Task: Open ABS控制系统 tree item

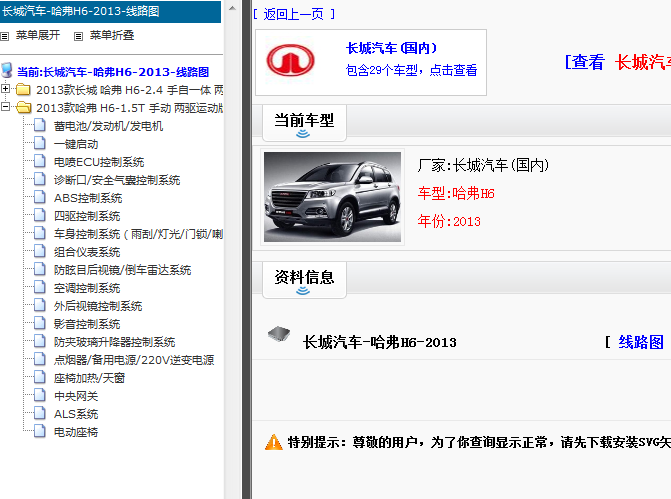Action: [x=88, y=198]
